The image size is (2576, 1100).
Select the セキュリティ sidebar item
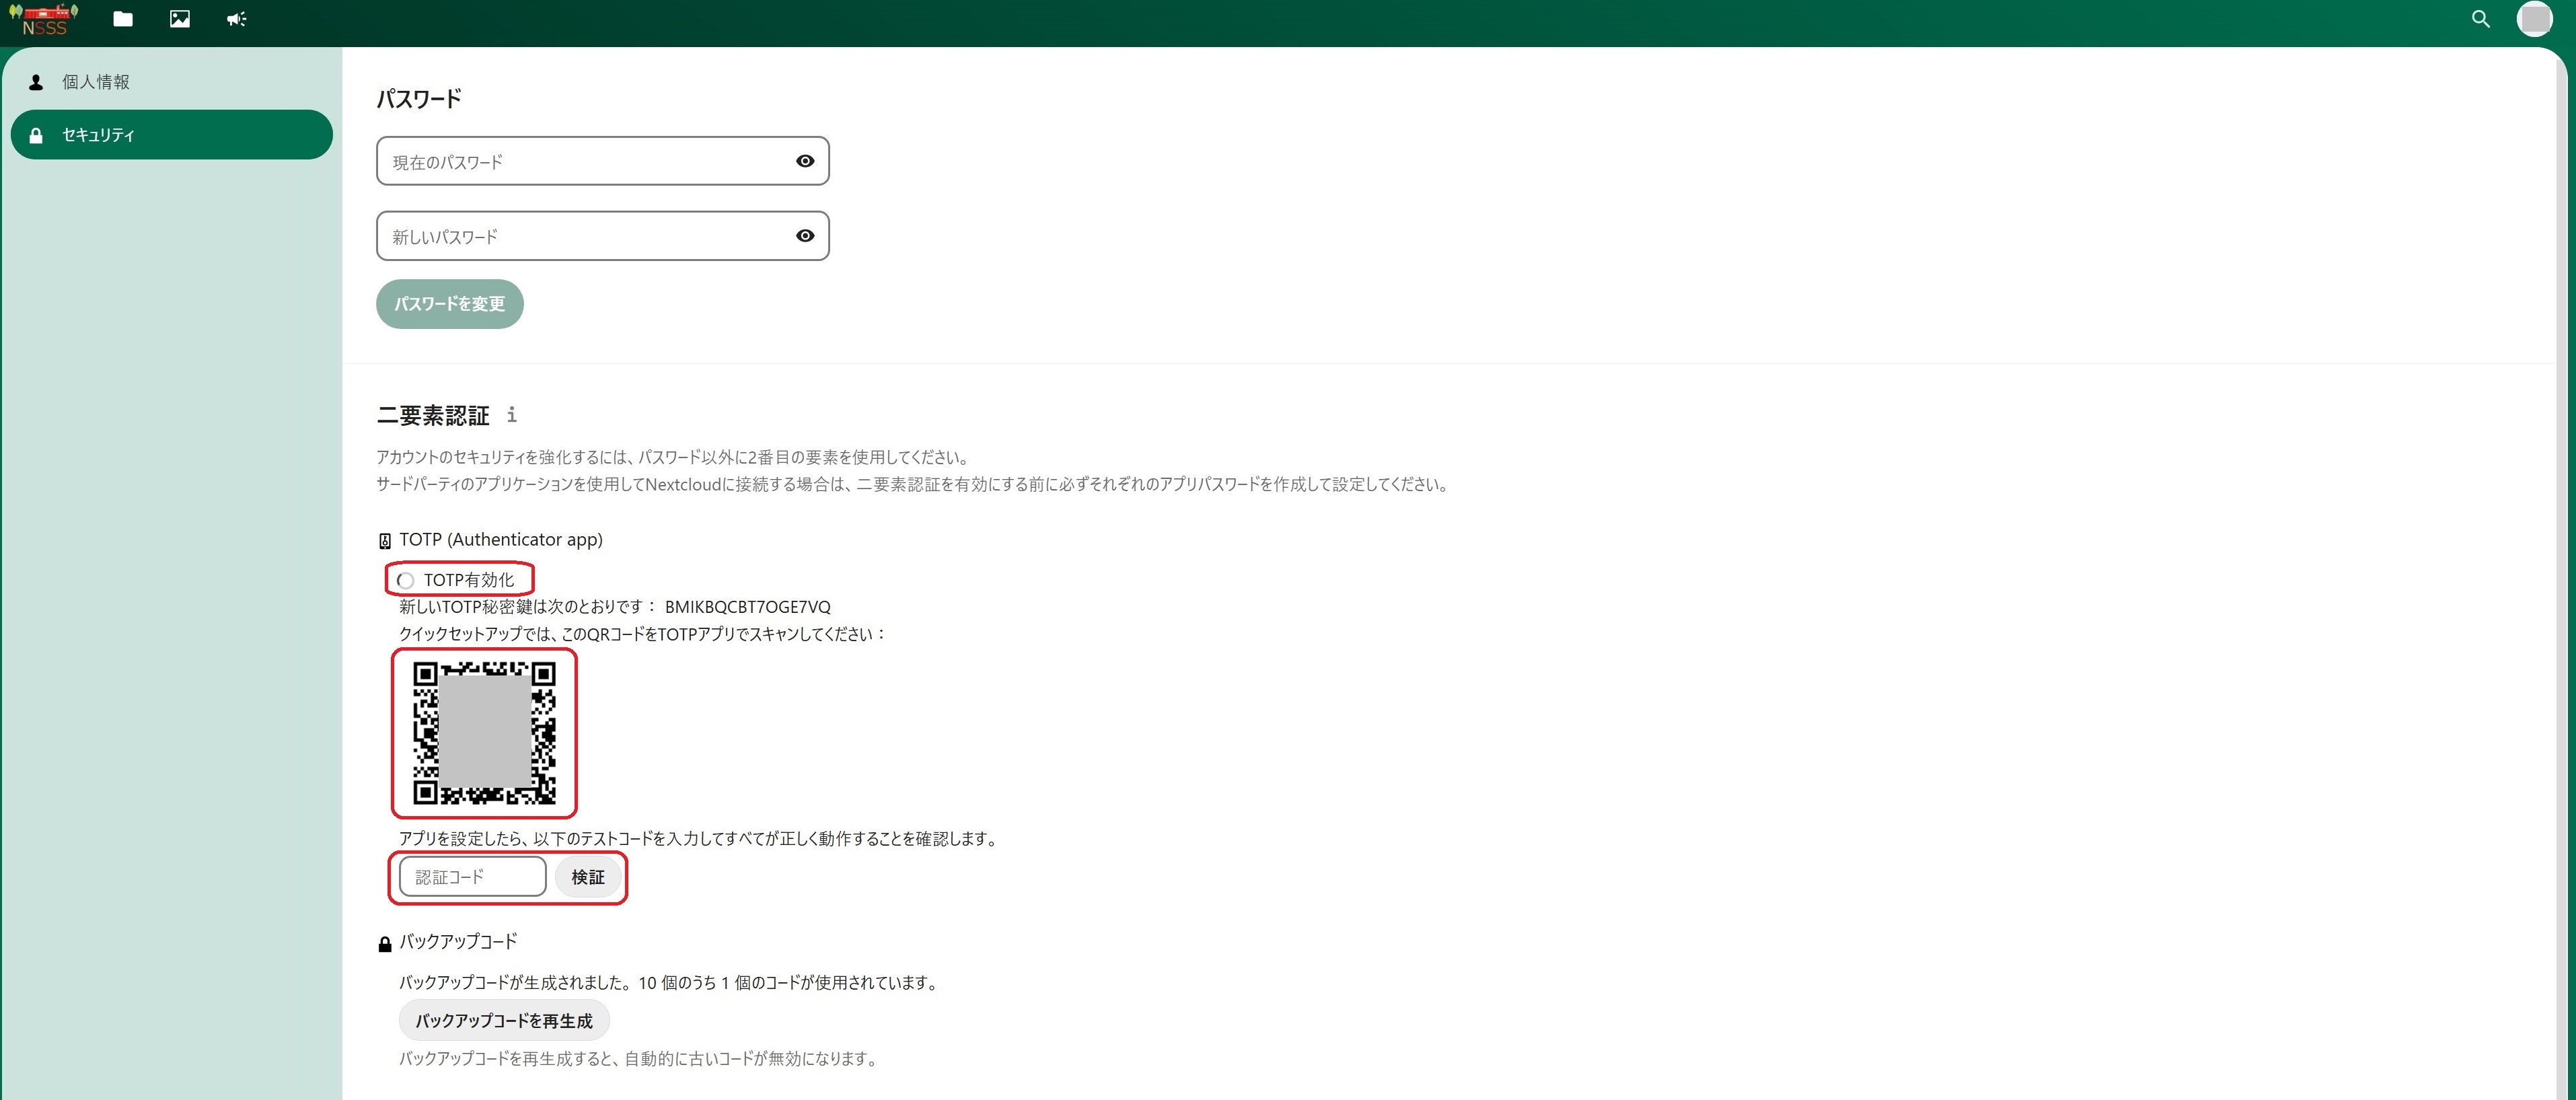coord(98,135)
